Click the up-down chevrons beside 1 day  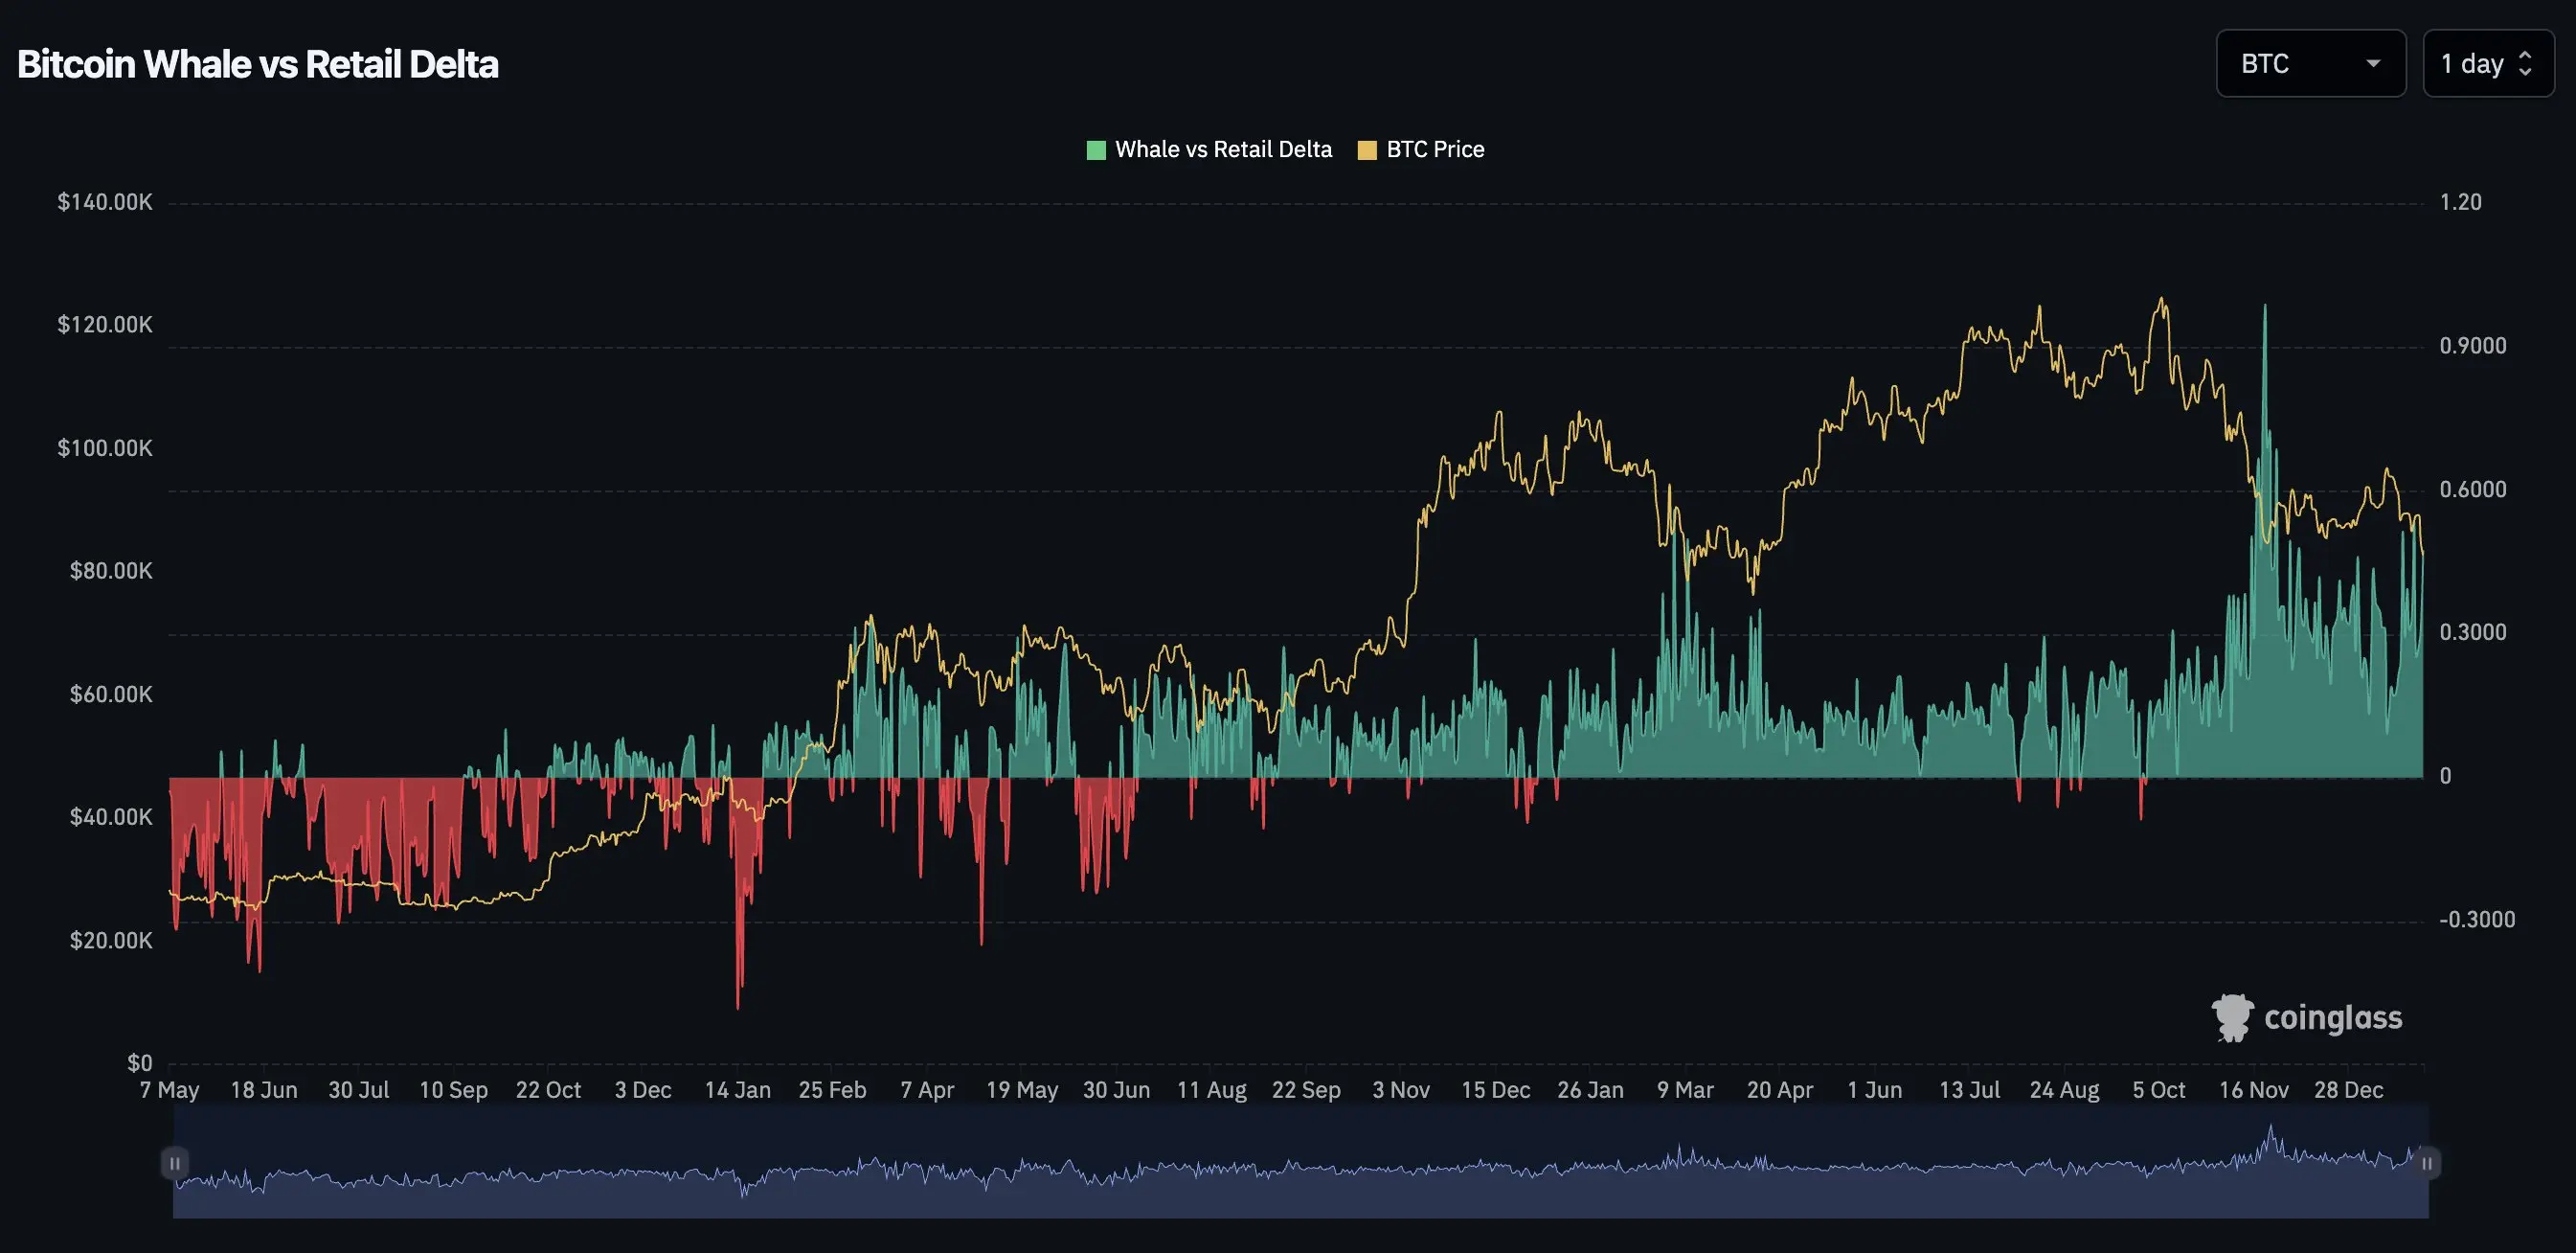(2525, 64)
